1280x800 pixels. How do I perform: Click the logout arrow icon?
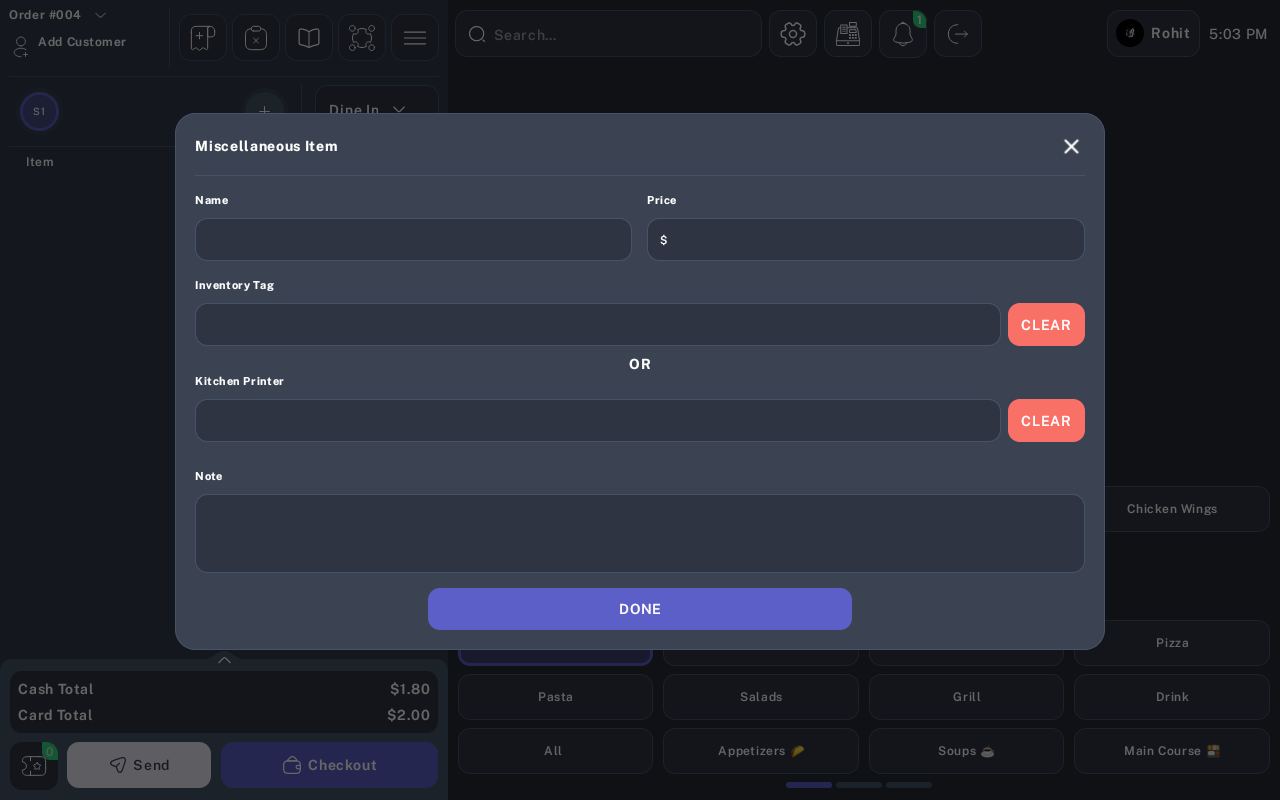(x=958, y=34)
